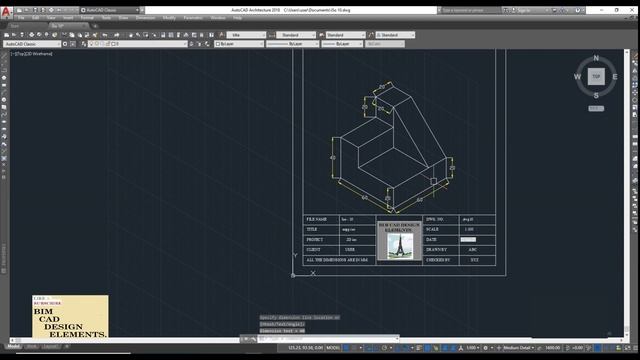Image resolution: width=640 pixels, height=360 pixels.
Task: Open the Modify menu
Action: point(169,18)
